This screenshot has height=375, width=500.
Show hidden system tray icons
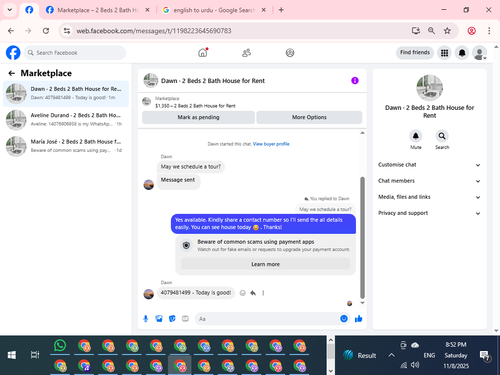coord(391,355)
